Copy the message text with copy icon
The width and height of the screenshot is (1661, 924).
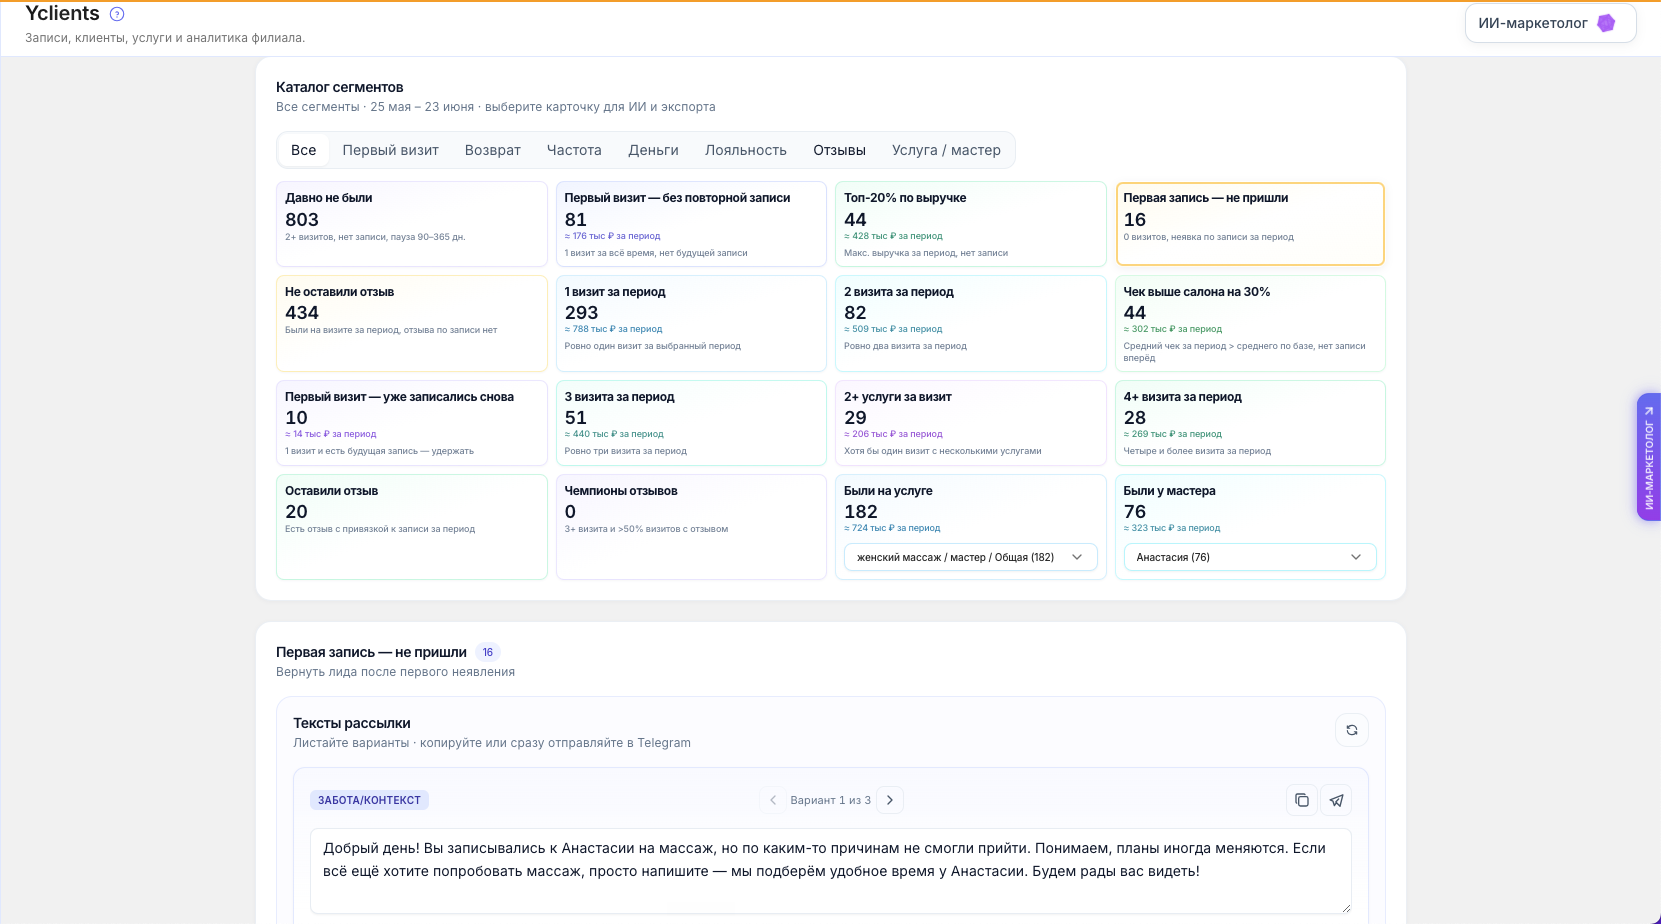(x=1302, y=800)
